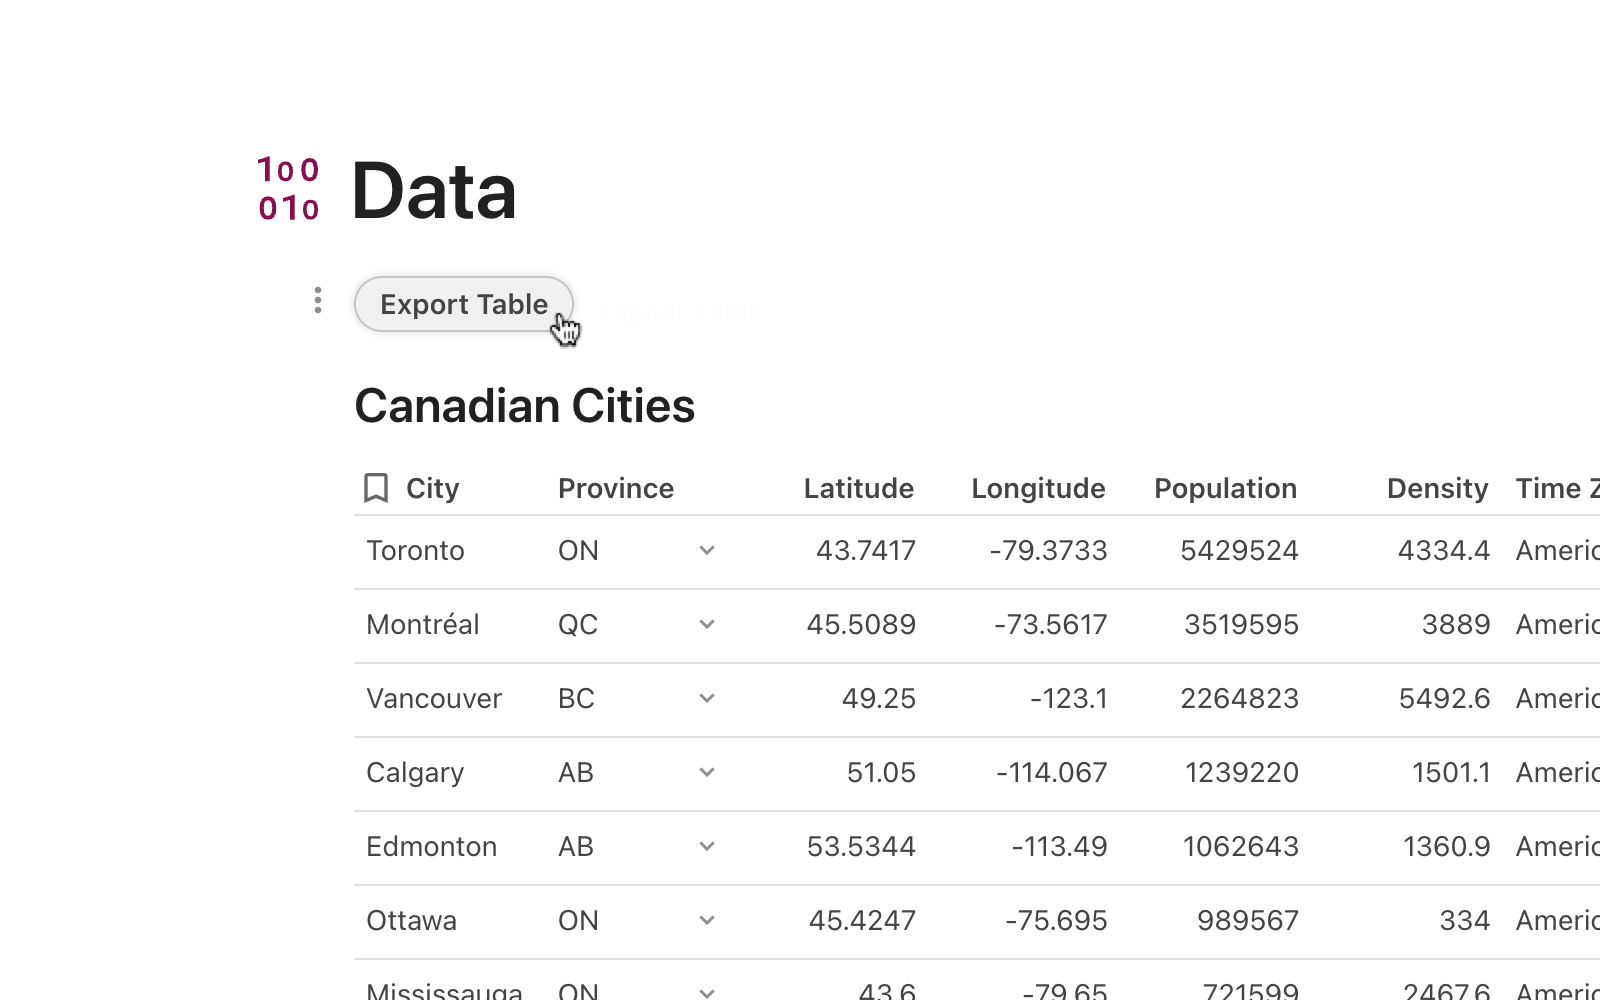This screenshot has width=1600, height=1000.
Task: Select the Longitude column header
Action: point(1038,488)
